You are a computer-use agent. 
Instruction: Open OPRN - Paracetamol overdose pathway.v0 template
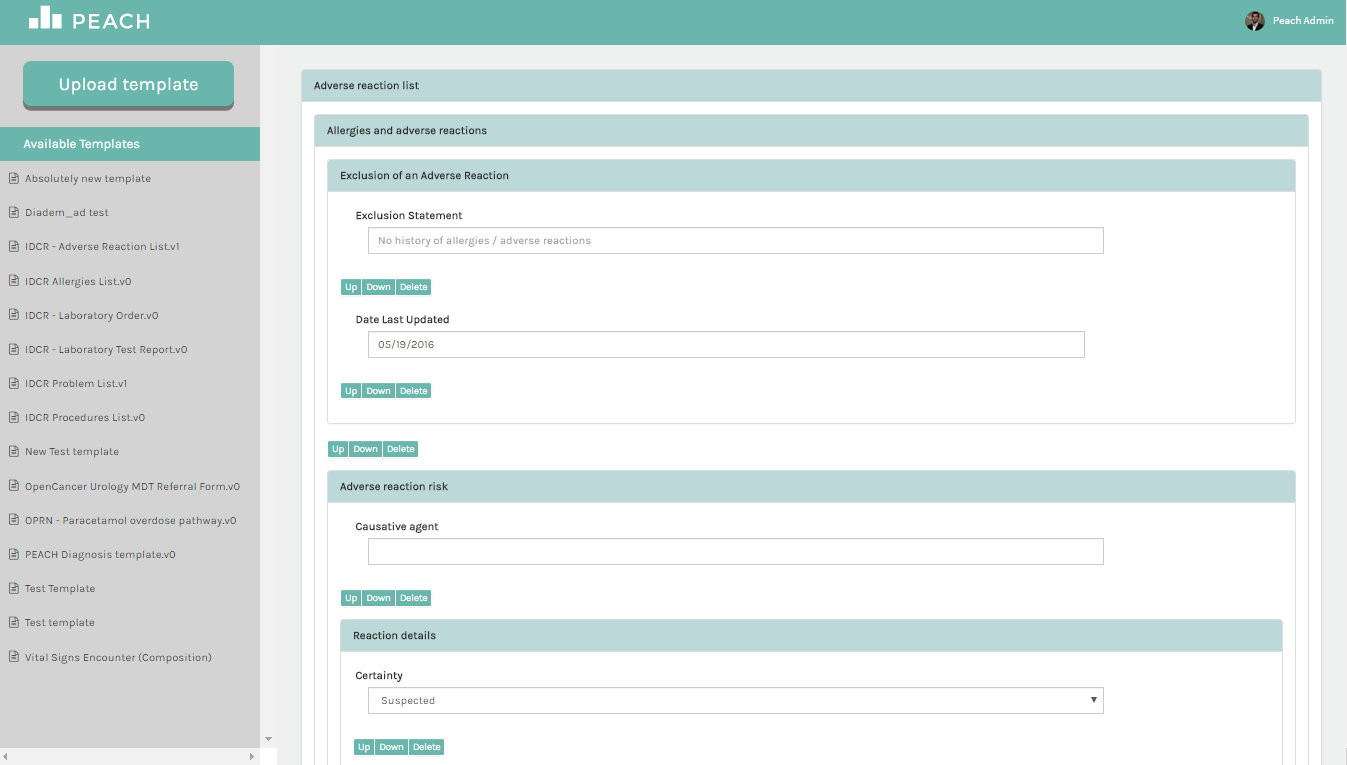[130, 521]
